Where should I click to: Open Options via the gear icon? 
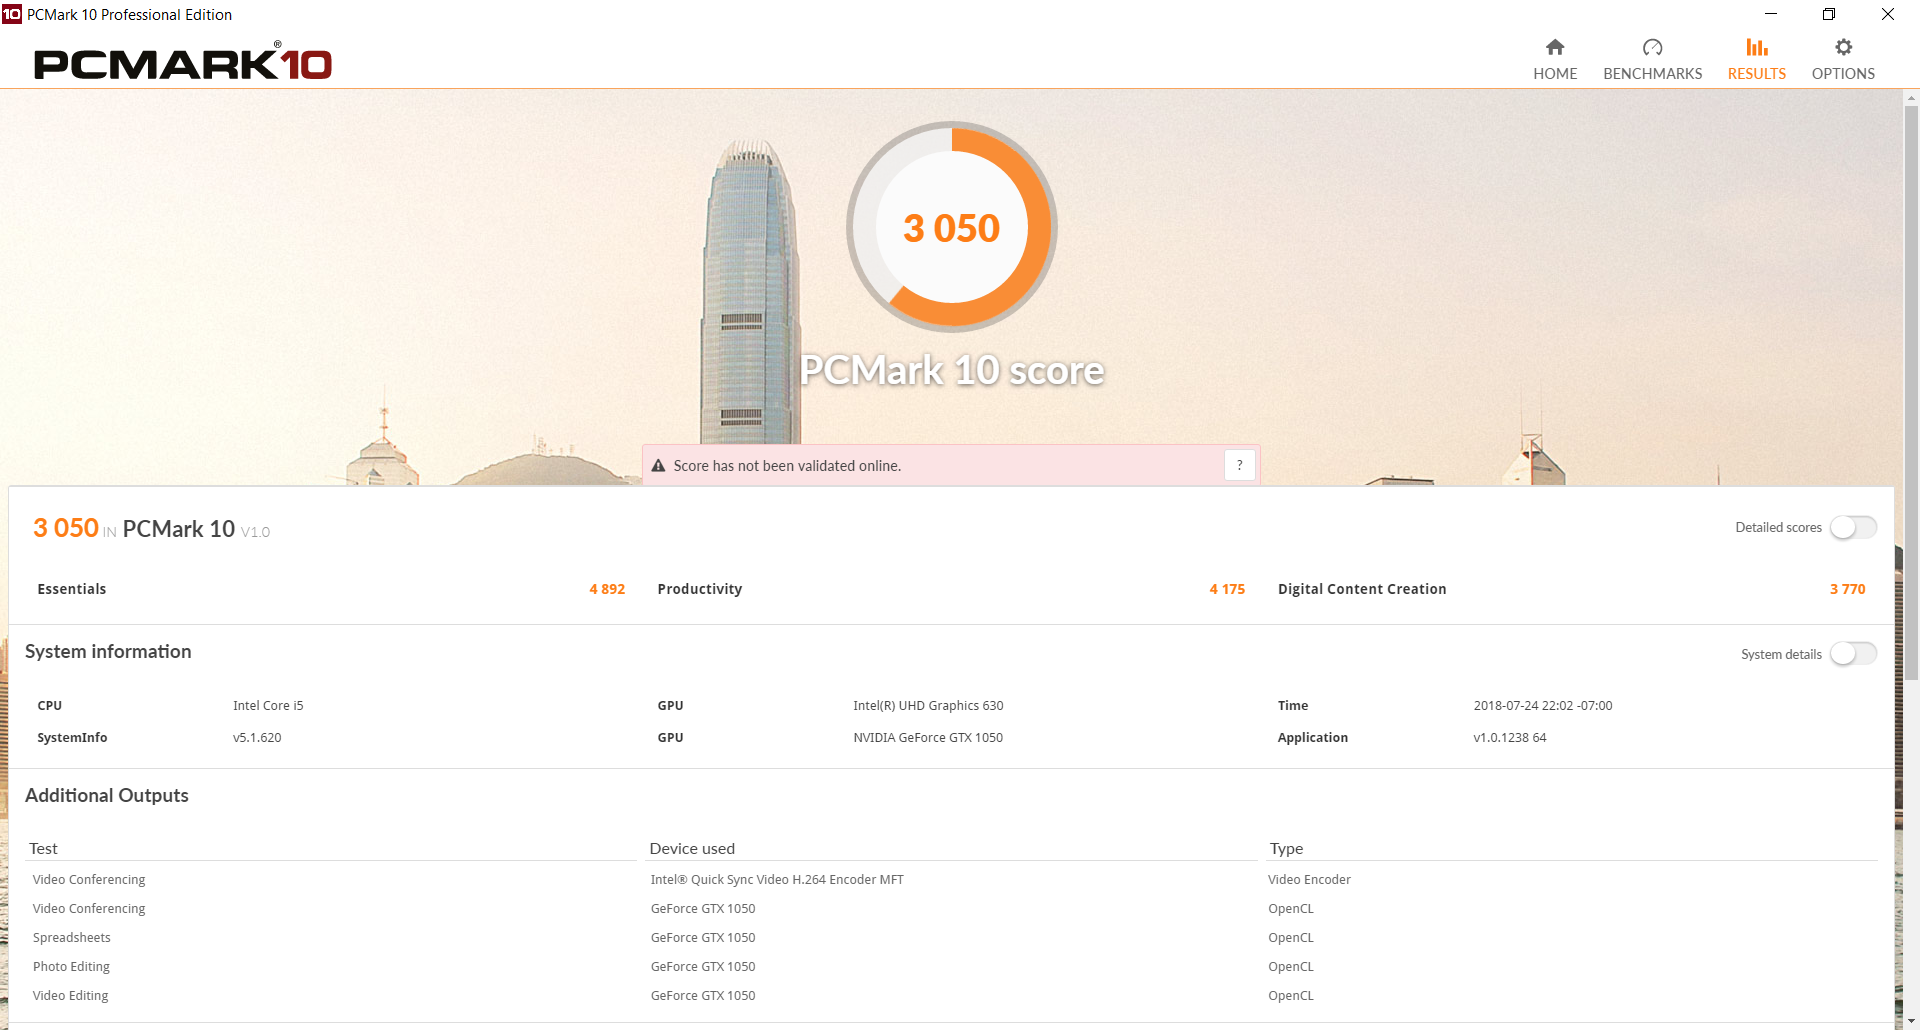point(1843,47)
